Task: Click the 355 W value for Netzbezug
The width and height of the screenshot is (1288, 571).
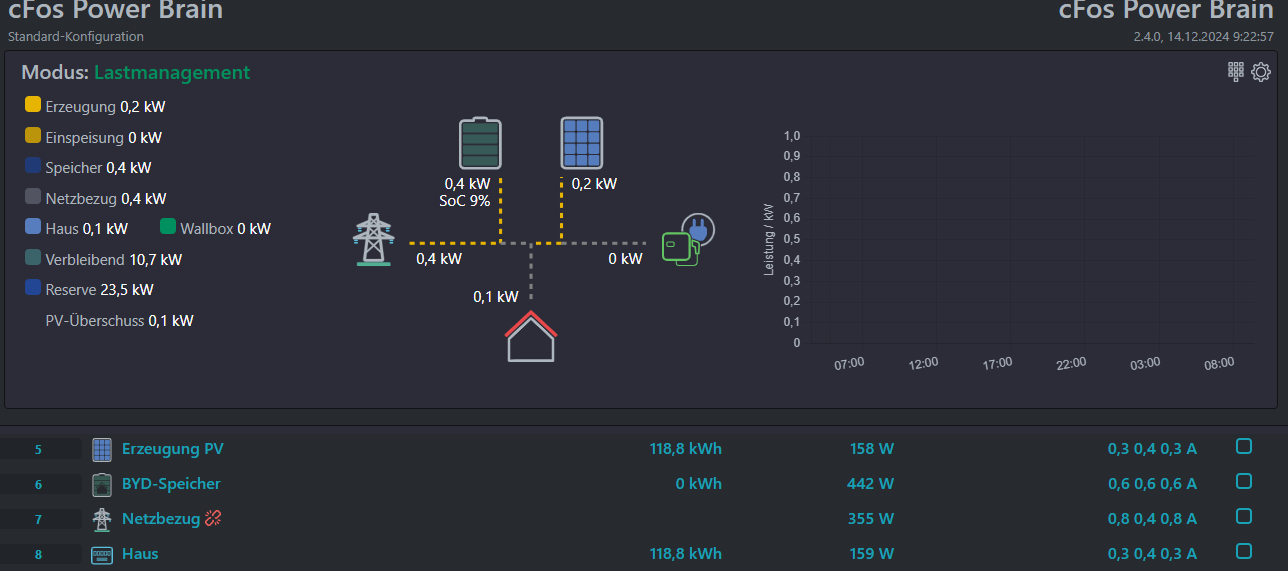Action: tap(871, 519)
